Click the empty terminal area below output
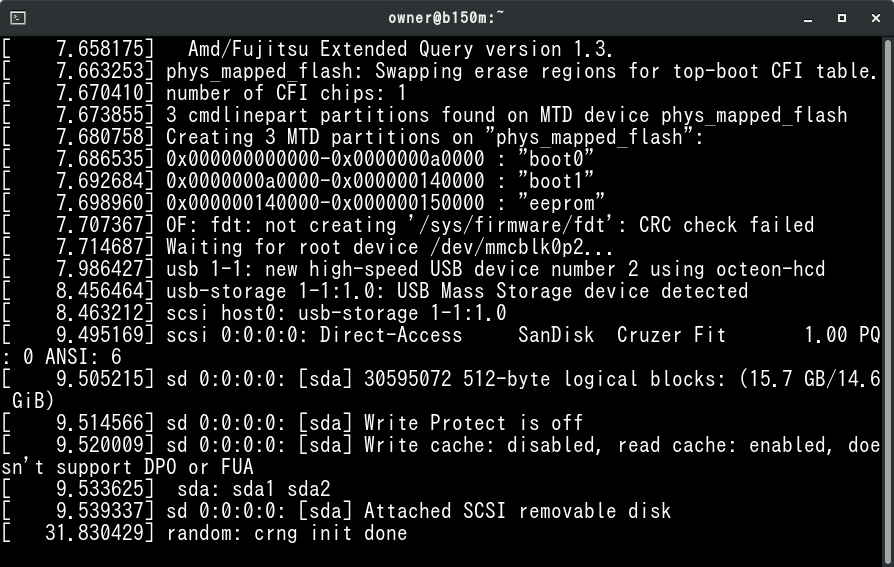The width and height of the screenshot is (894, 567). (x=442, y=554)
